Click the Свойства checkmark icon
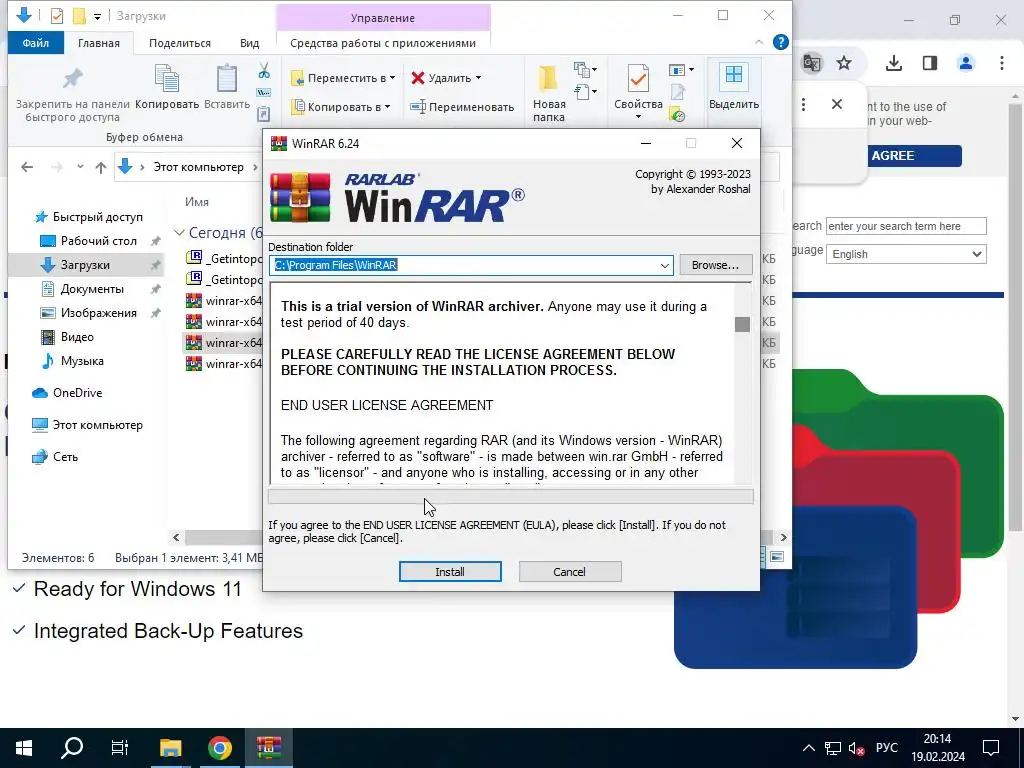 tap(638, 79)
